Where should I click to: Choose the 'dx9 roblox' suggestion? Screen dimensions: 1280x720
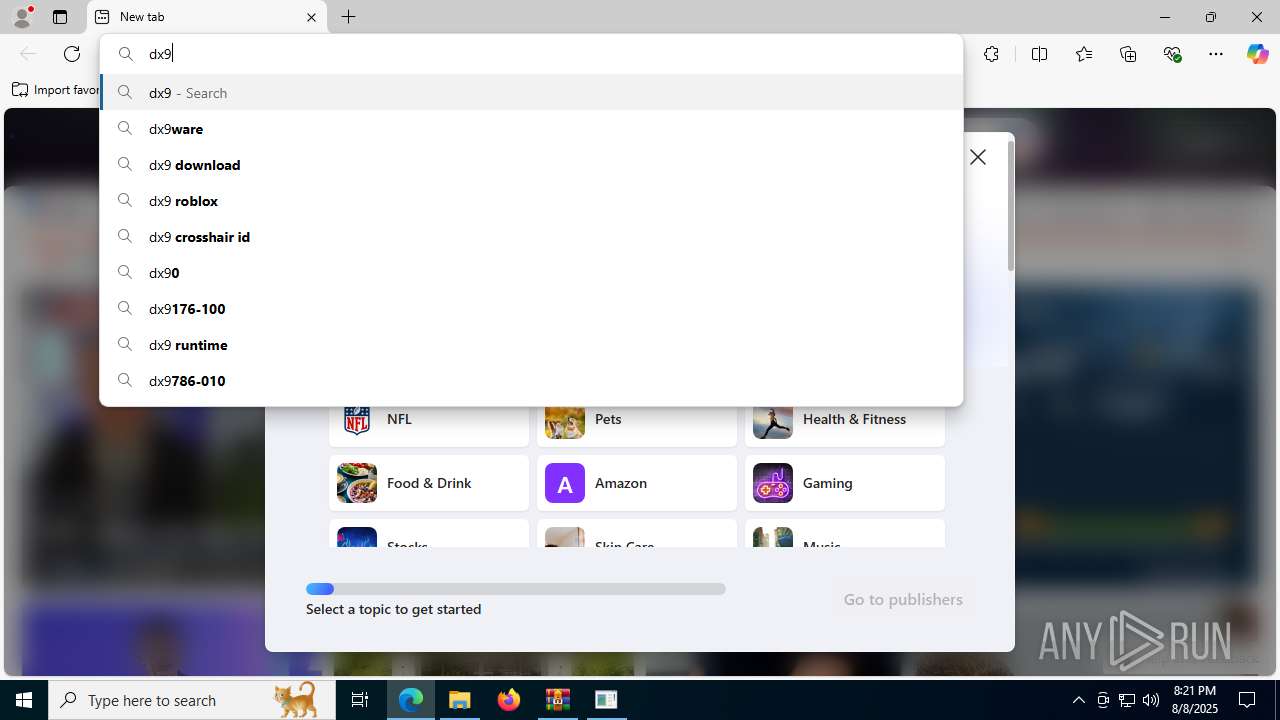(x=531, y=200)
